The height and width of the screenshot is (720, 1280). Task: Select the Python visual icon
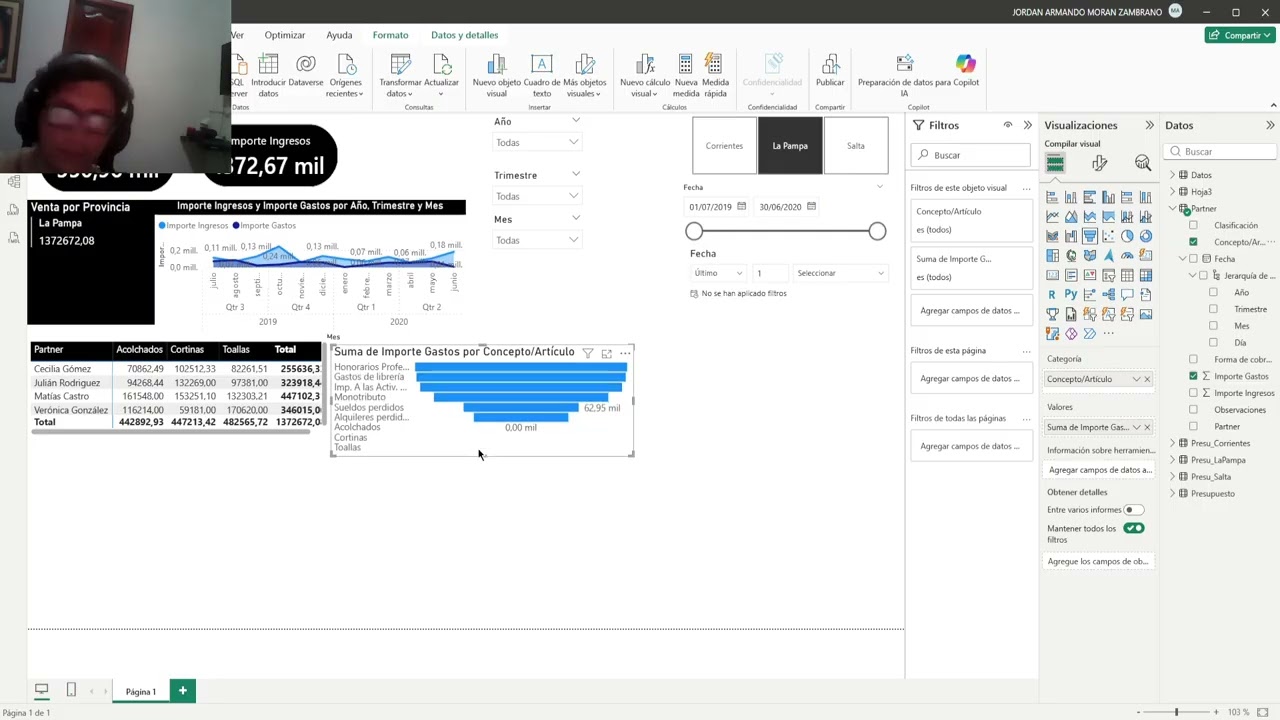click(x=1071, y=294)
